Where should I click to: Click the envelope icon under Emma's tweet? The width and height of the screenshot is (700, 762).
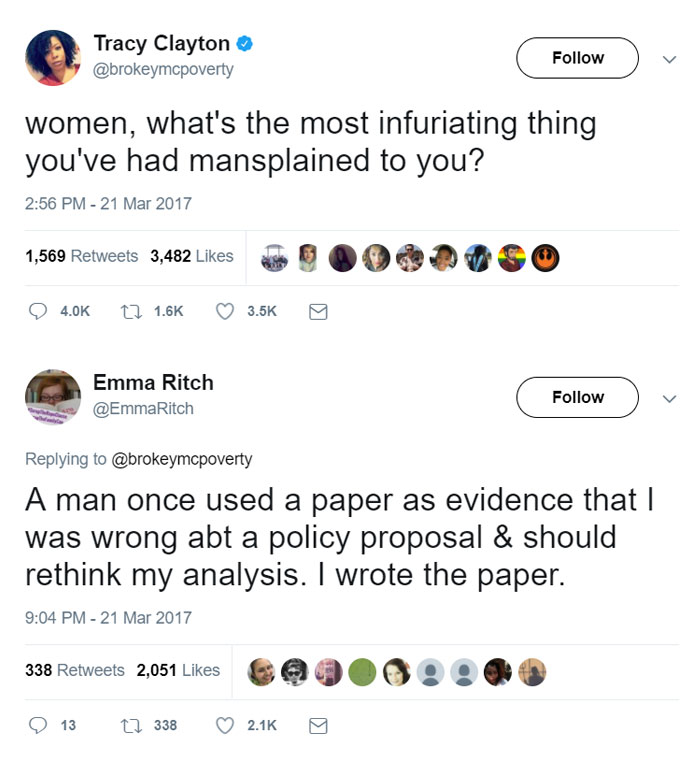[318, 726]
